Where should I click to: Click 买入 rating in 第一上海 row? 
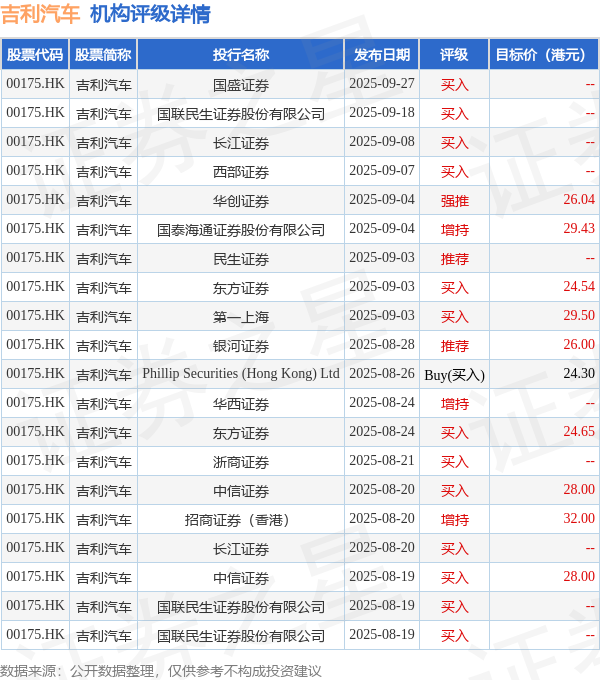pyautogui.click(x=455, y=317)
